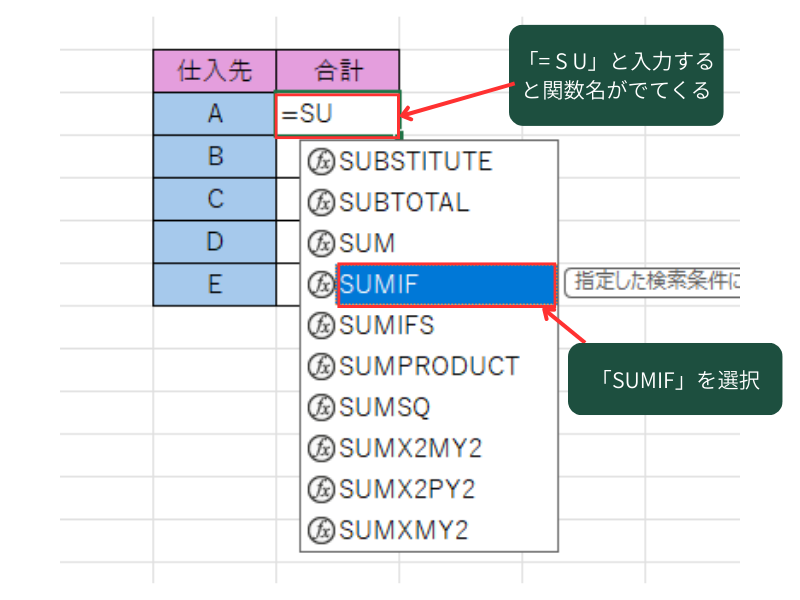Click the 合計 header cell
Viewport: 800px width, 600px height.
coord(338,71)
